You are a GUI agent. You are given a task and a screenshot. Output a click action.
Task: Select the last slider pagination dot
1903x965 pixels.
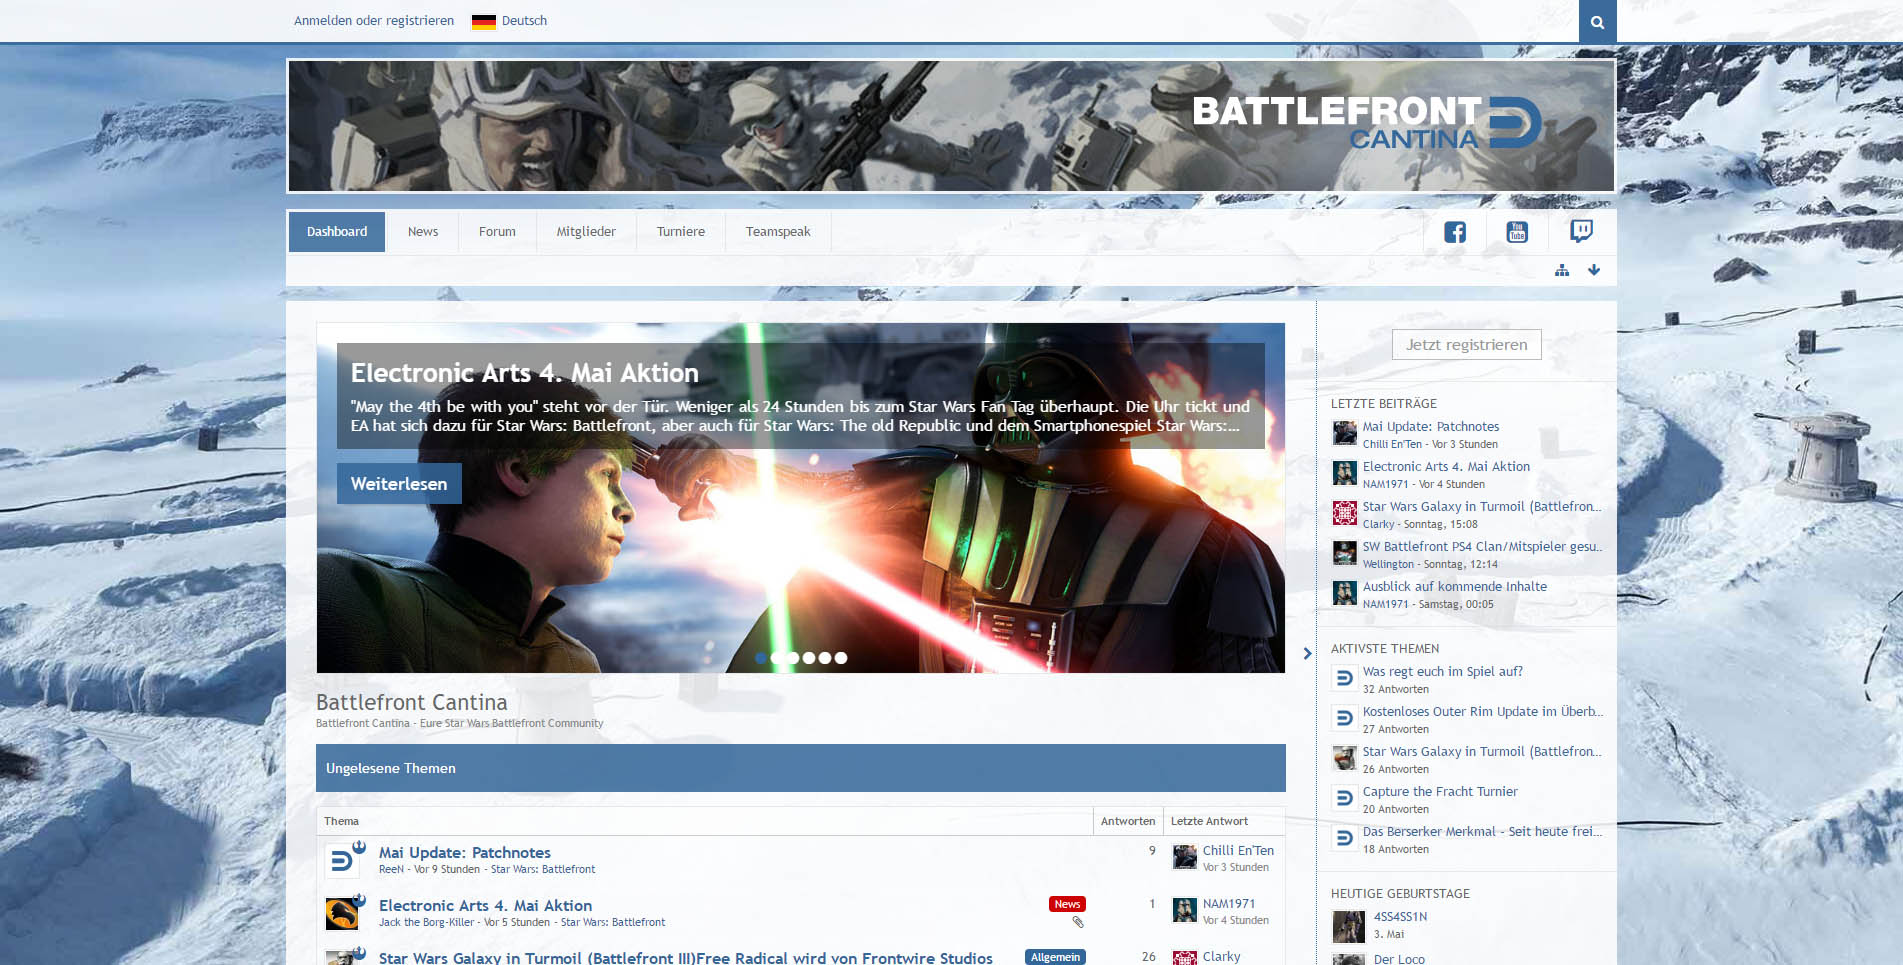click(x=841, y=658)
